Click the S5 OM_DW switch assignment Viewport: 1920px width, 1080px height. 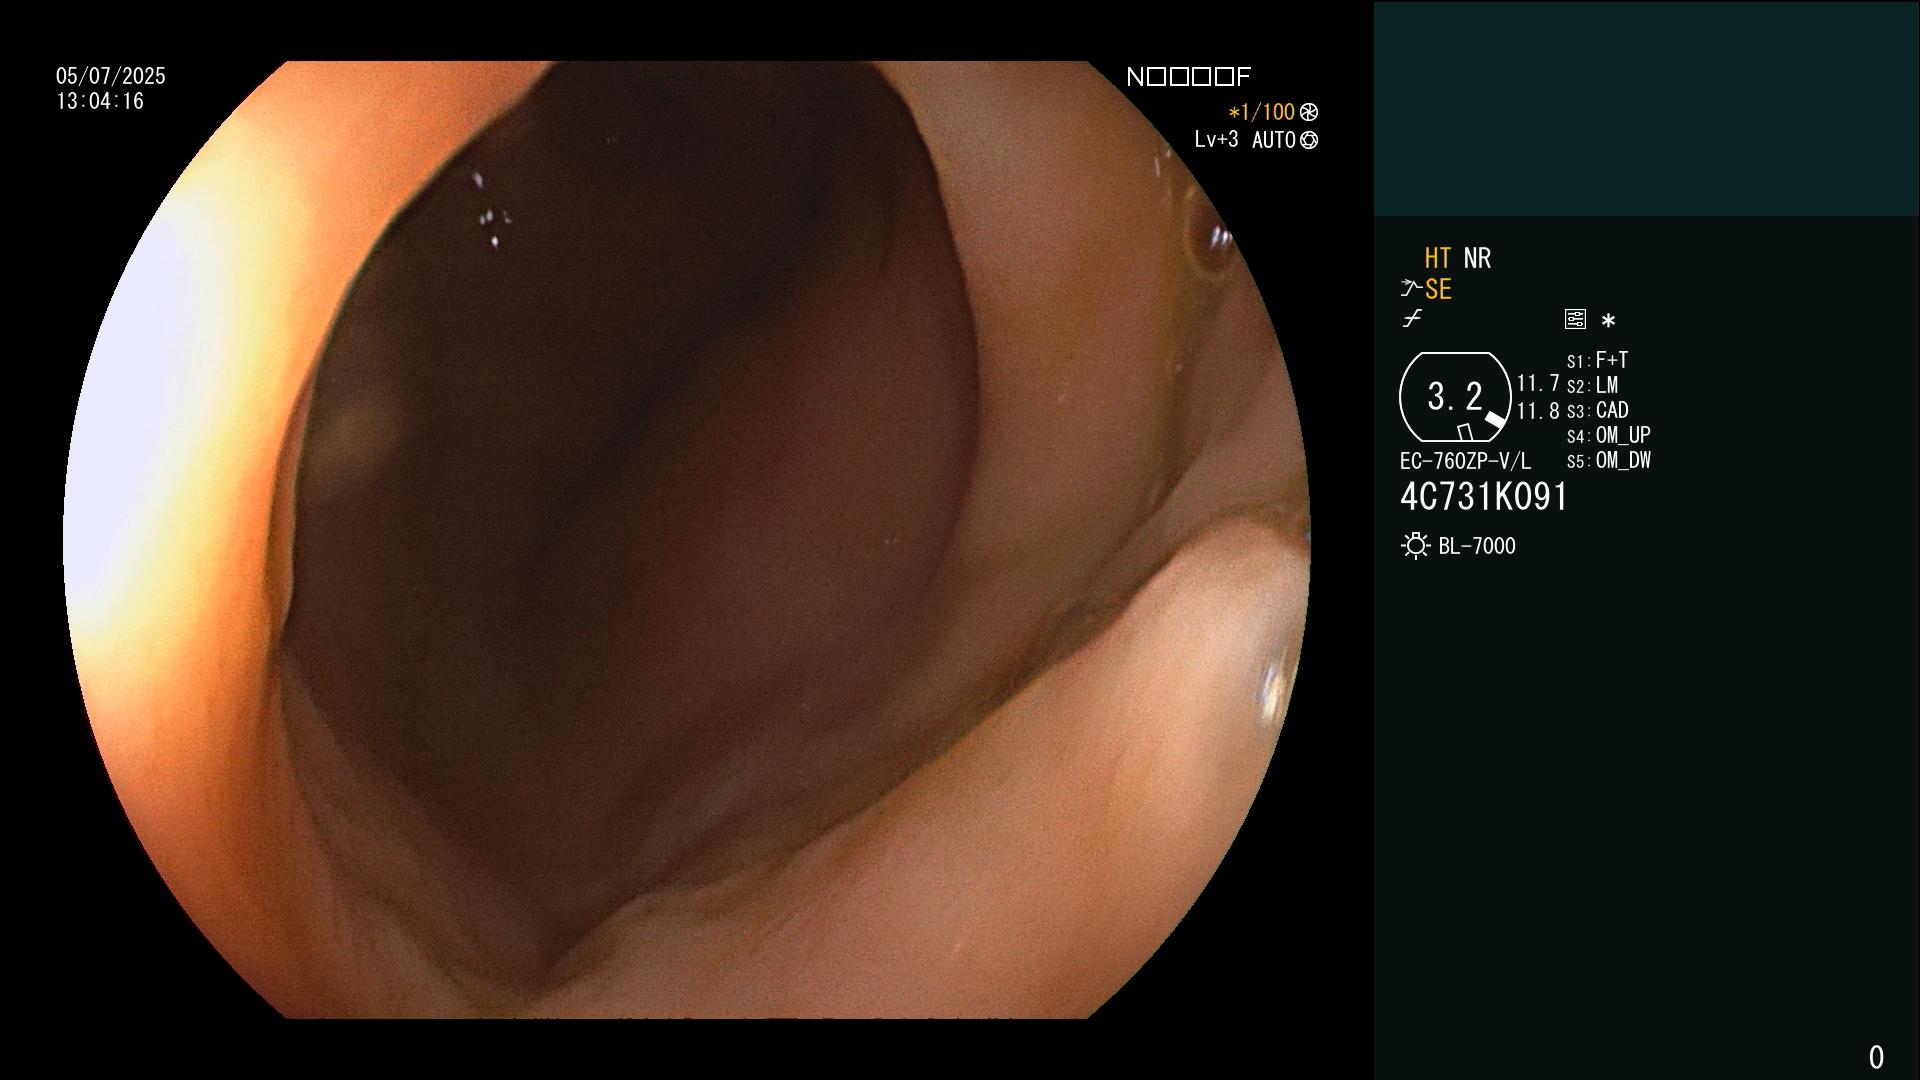tap(1609, 460)
